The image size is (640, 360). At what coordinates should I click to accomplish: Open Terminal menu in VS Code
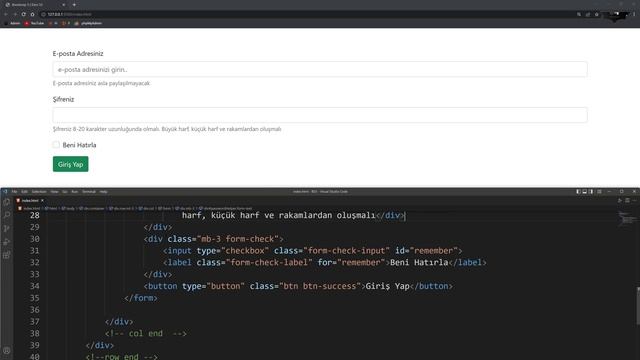(89, 191)
